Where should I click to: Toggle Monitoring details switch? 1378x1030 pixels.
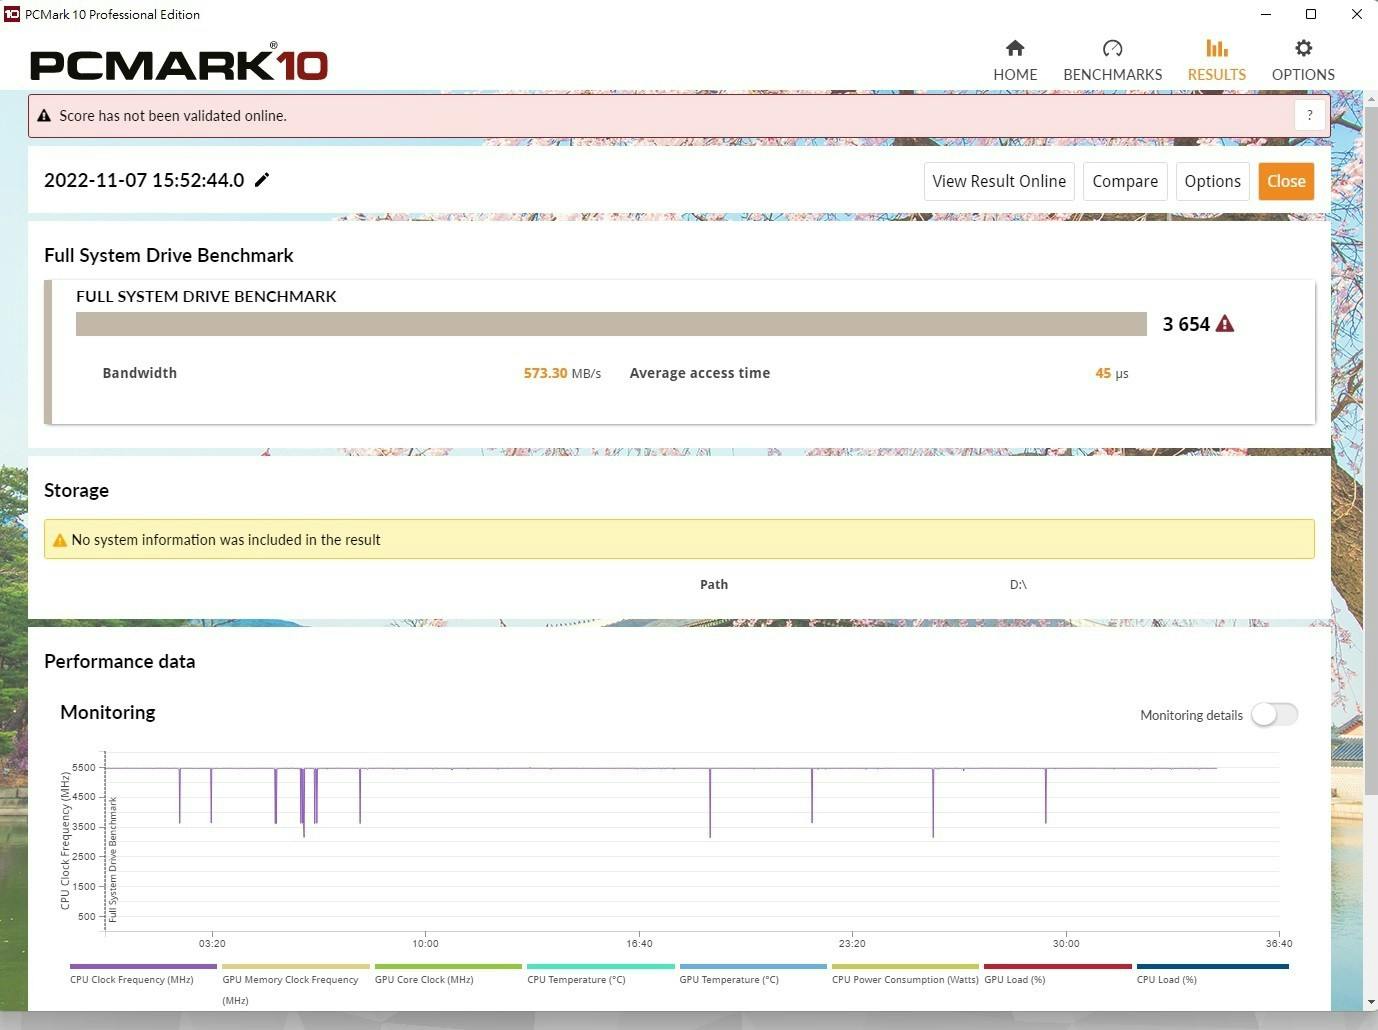click(1275, 714)
